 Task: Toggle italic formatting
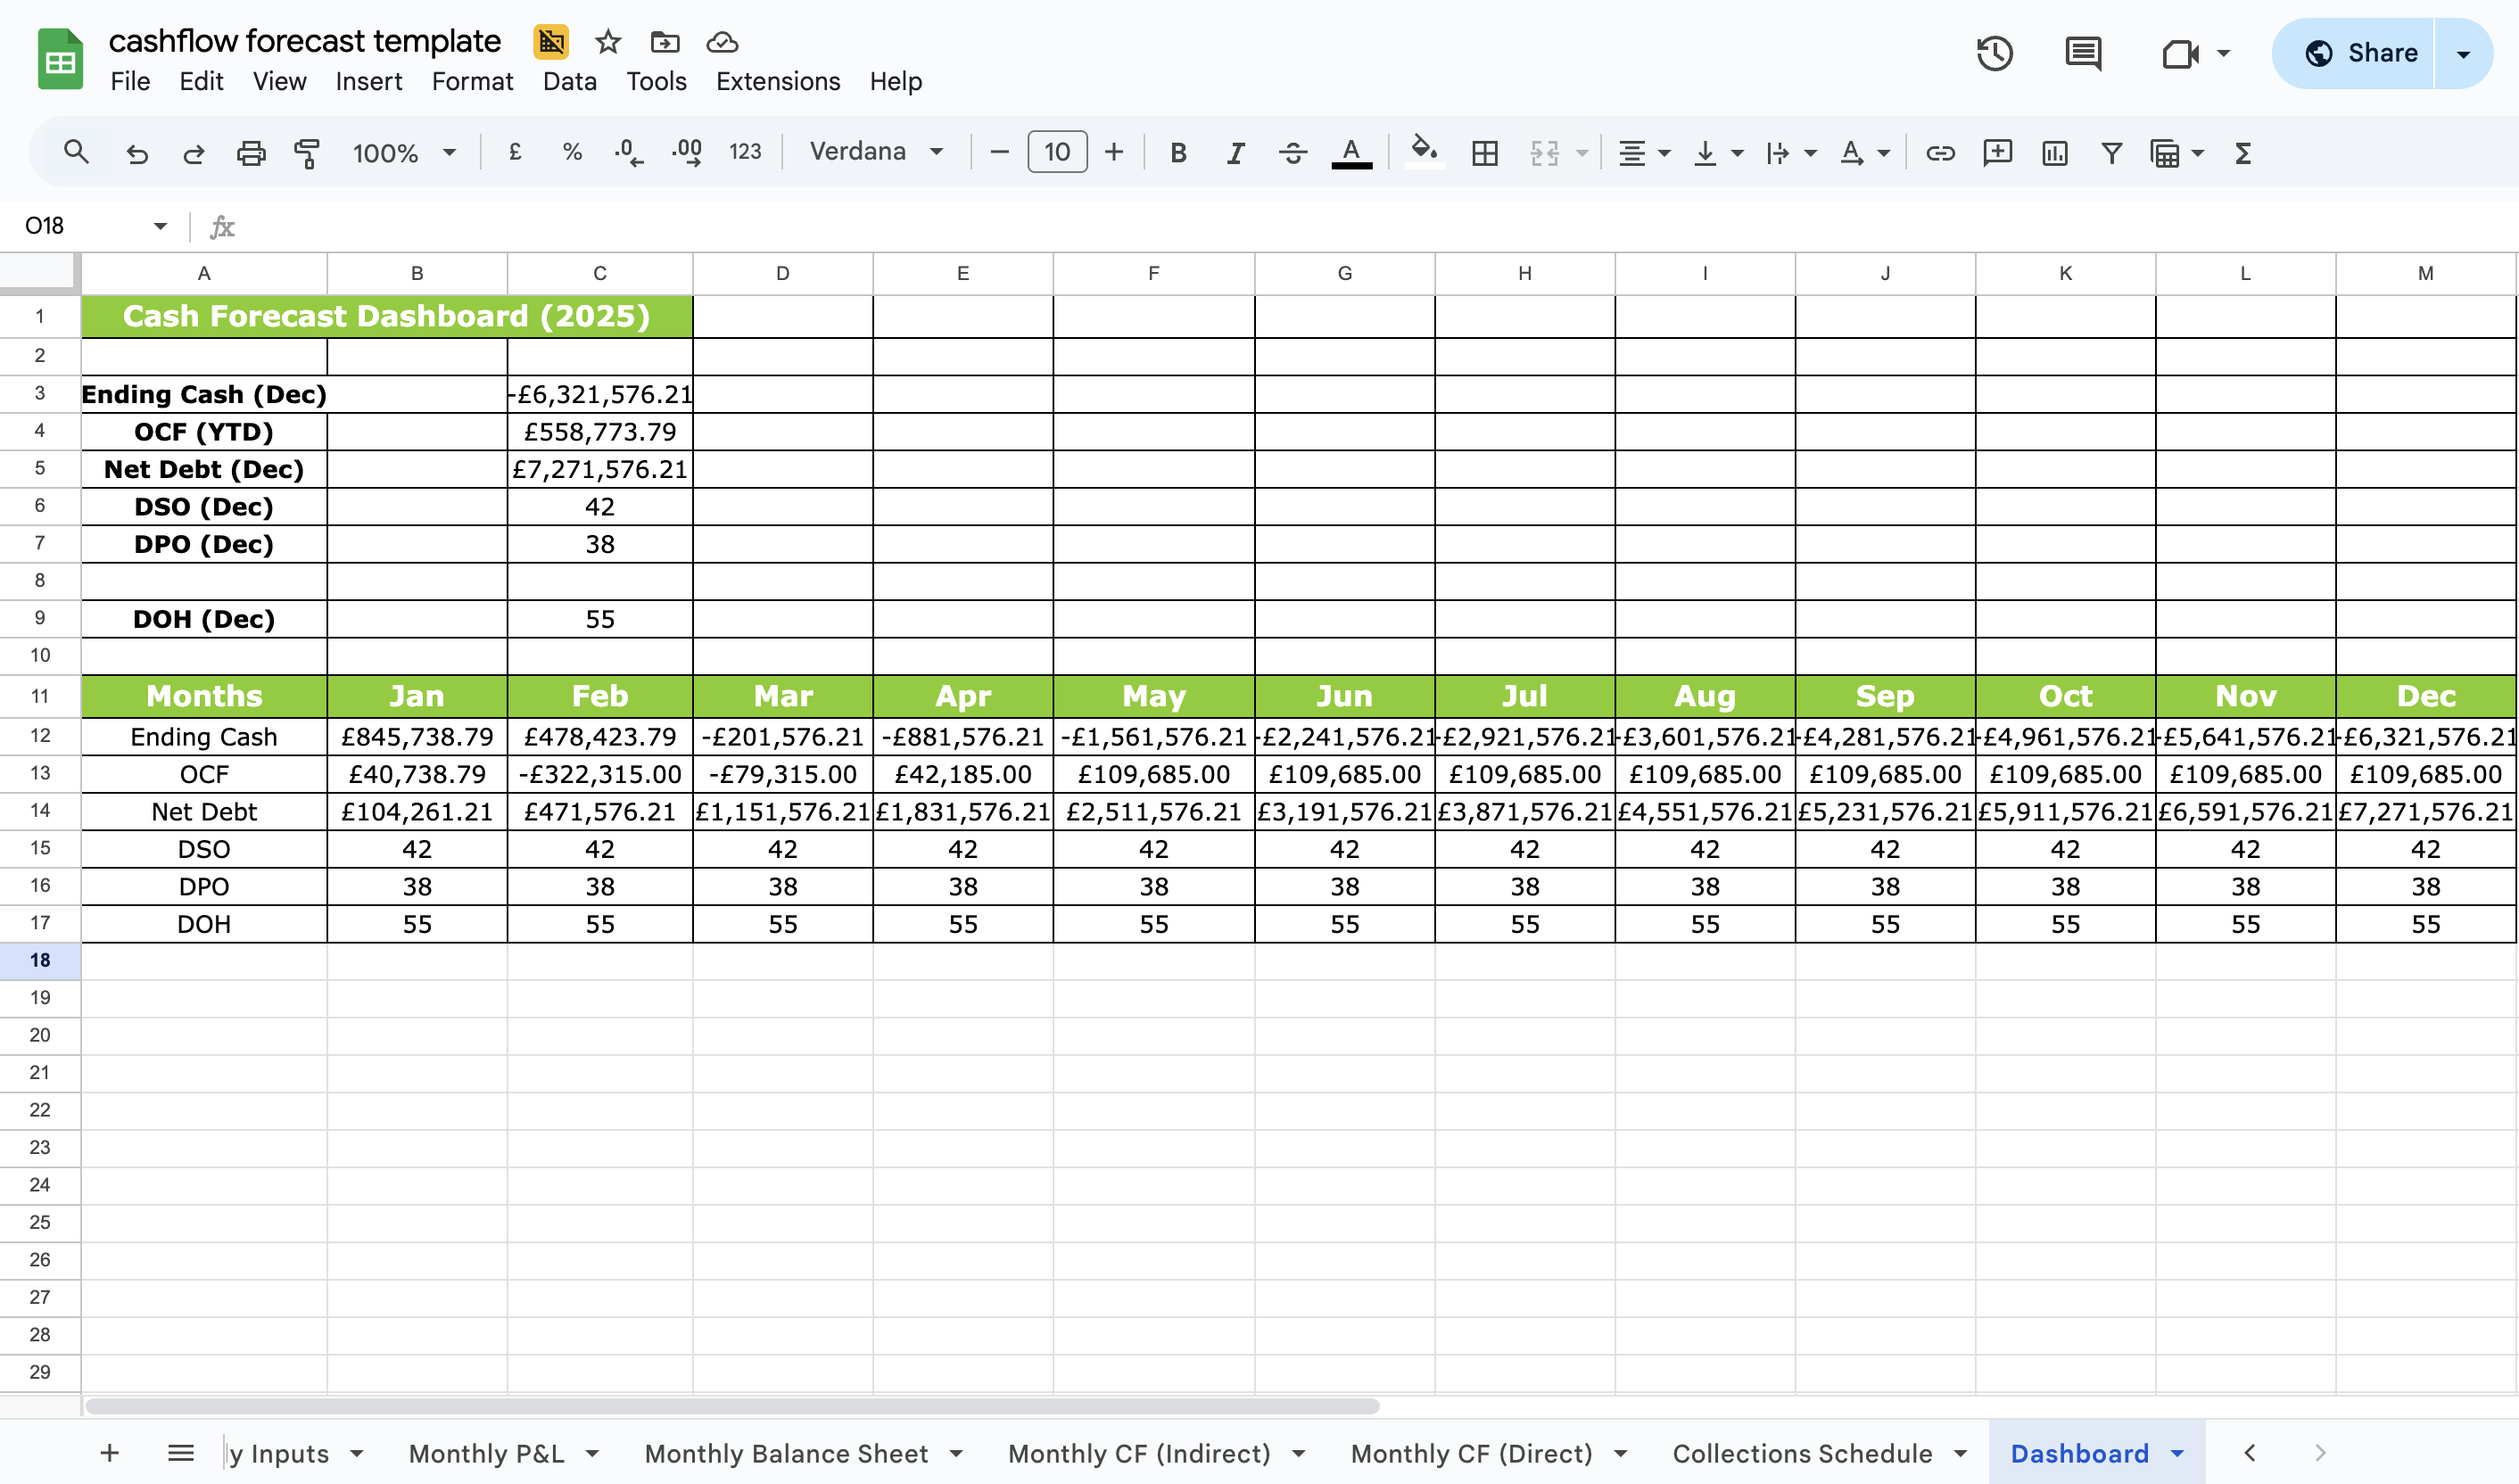click(x=1236, y=153)
